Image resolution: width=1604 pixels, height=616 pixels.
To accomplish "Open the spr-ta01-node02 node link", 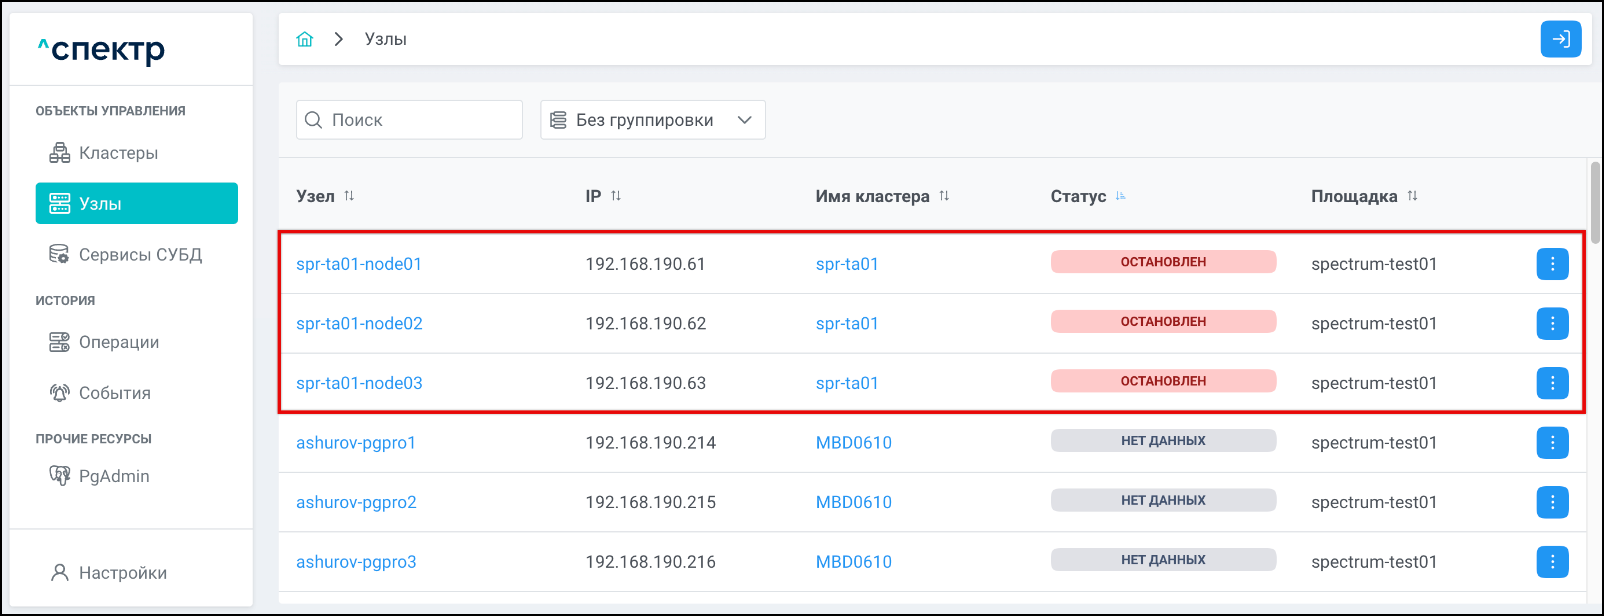I will [359, 324].
